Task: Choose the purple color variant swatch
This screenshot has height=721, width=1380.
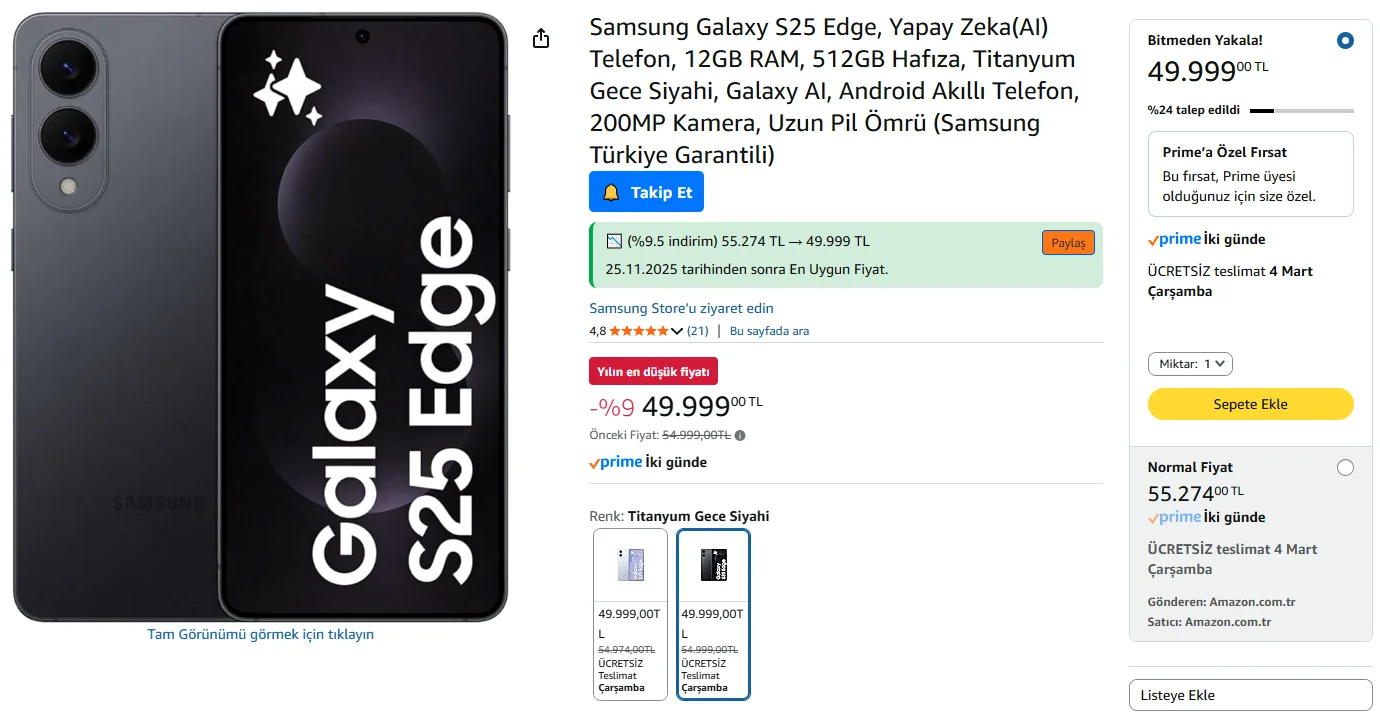Action: coord(630,614)
